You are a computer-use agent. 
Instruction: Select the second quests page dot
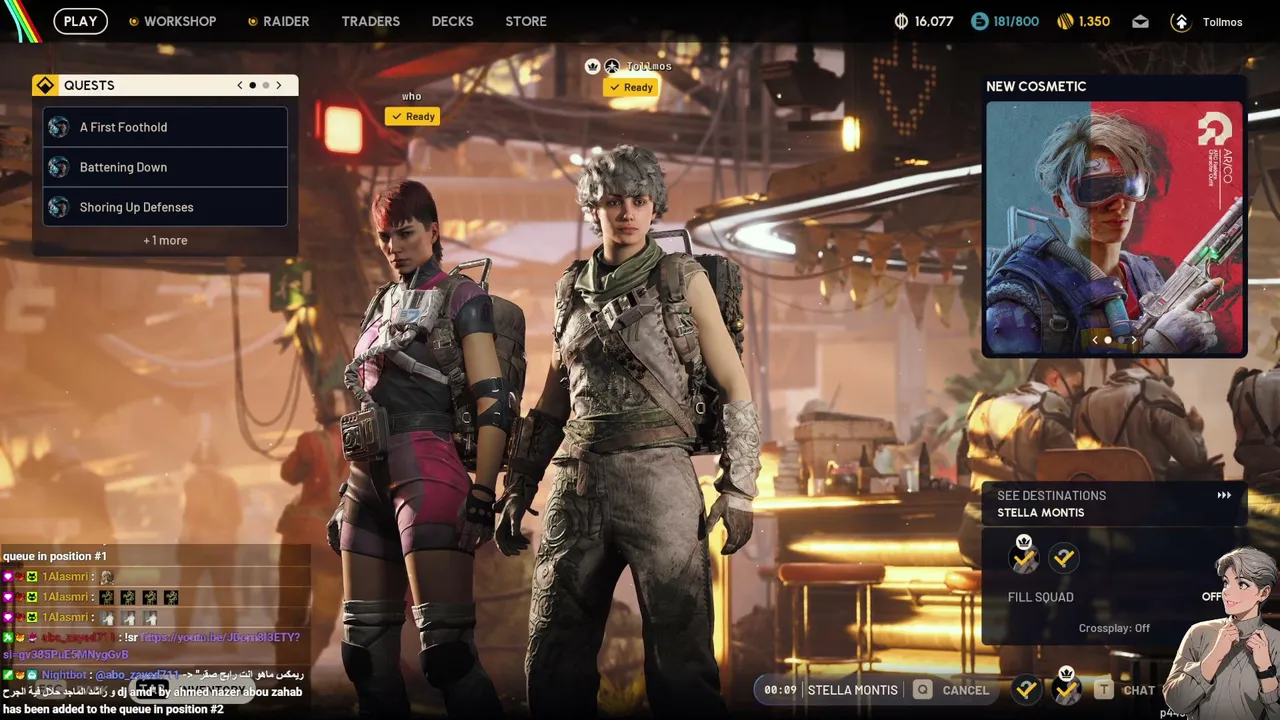[x=265, y=86]
